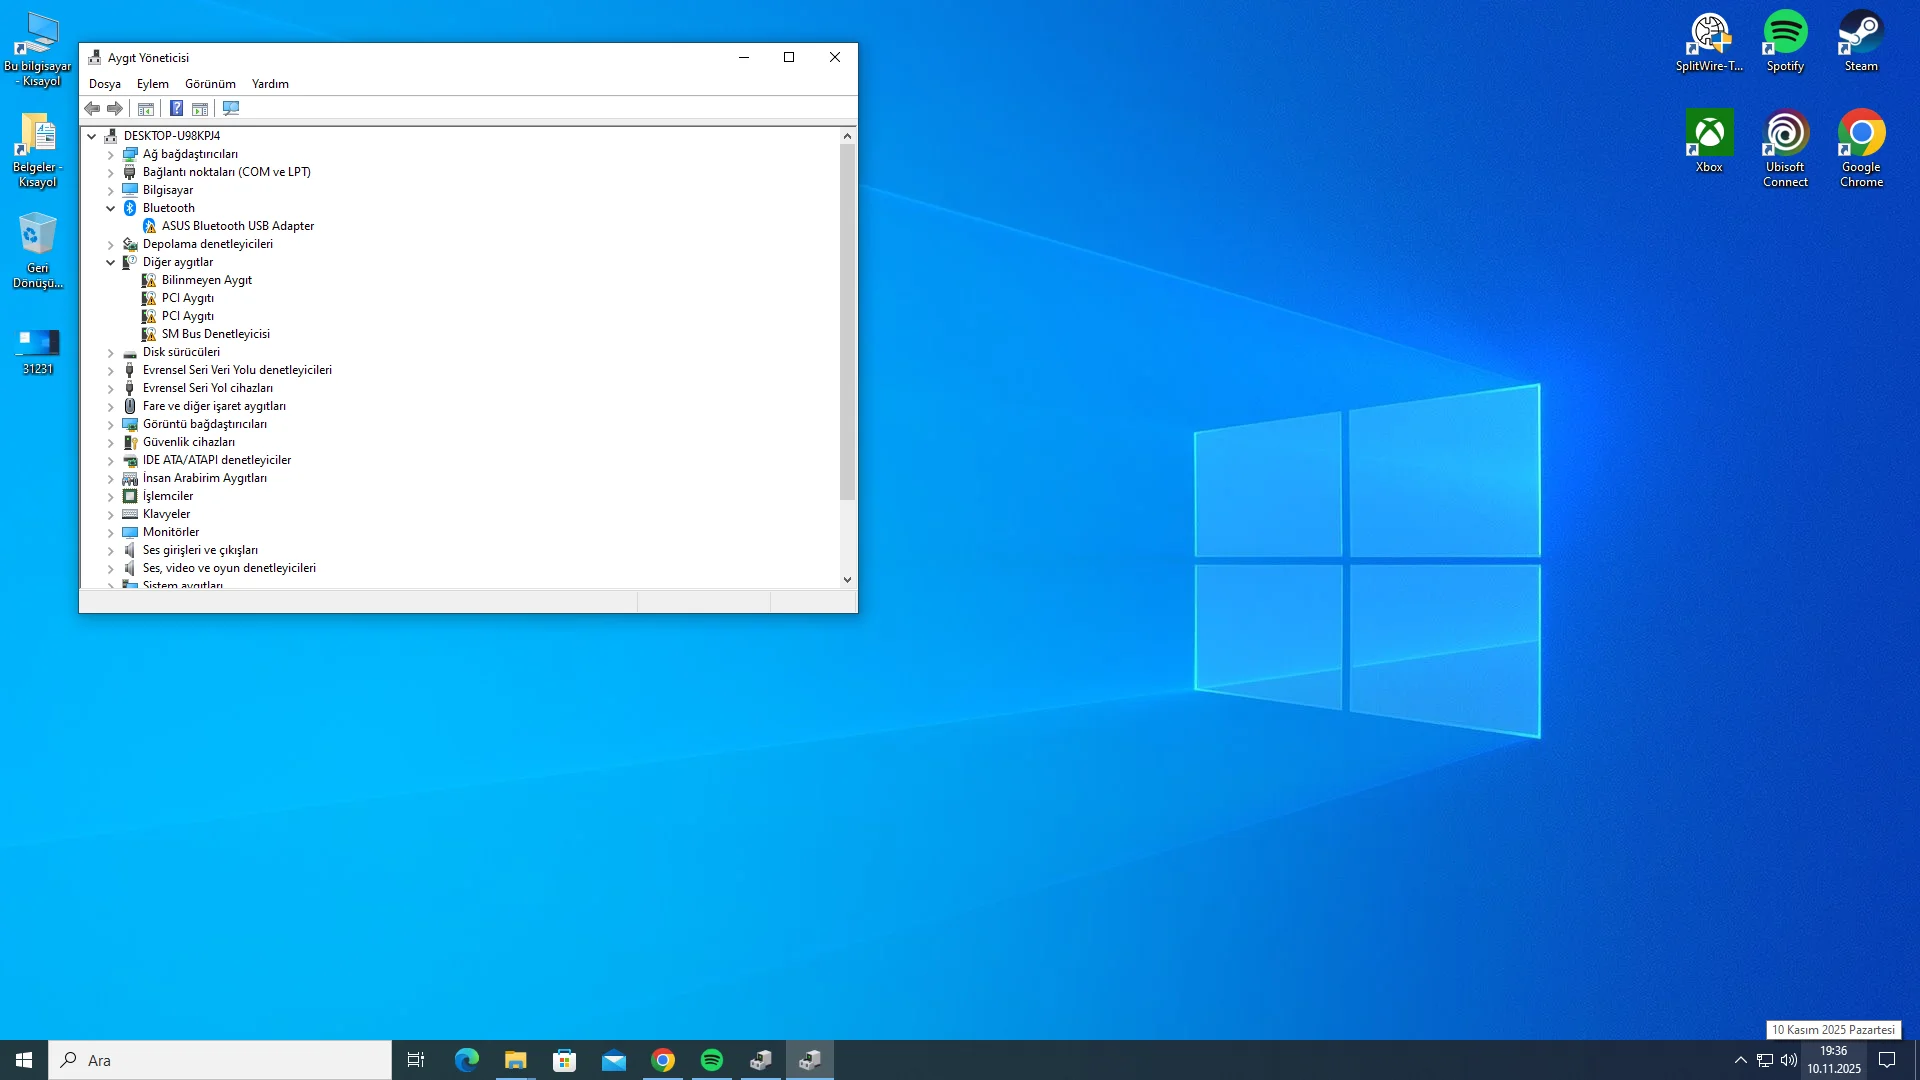Click the taskbar search box Ara
Viewport: 1920px width, 1080px height.
220,1060
